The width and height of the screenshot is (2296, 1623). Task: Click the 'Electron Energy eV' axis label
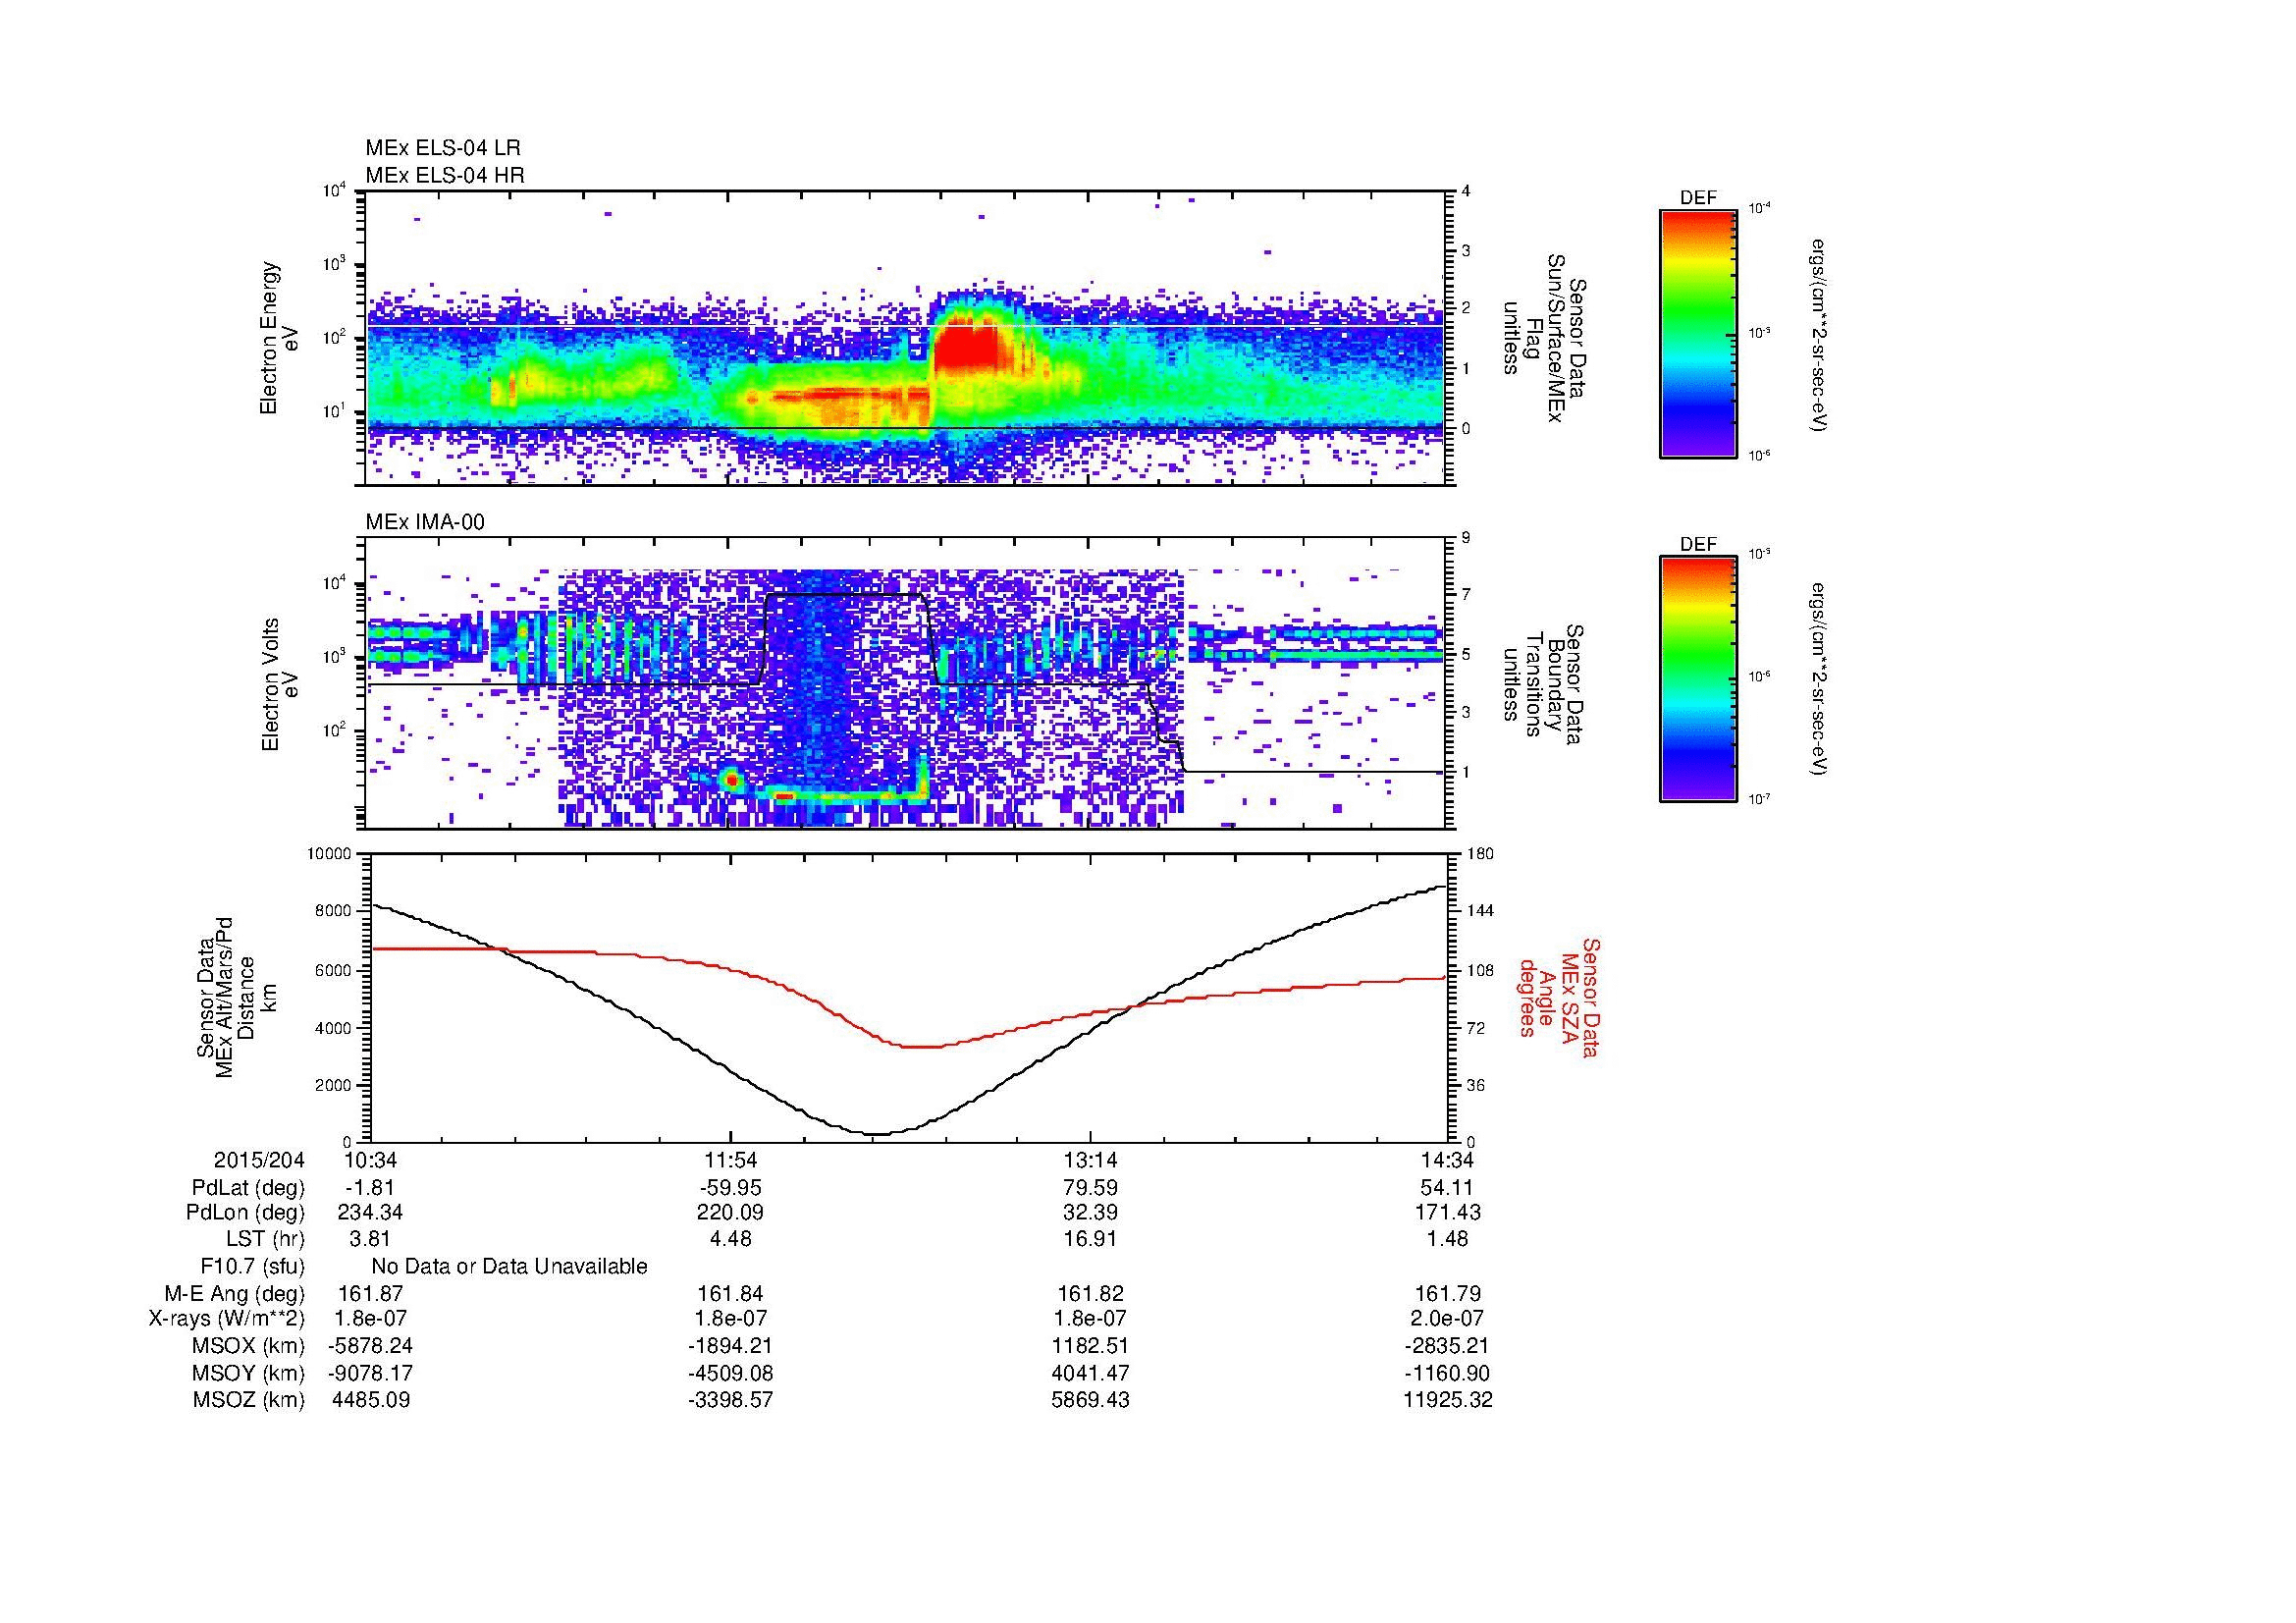point(279,338)
